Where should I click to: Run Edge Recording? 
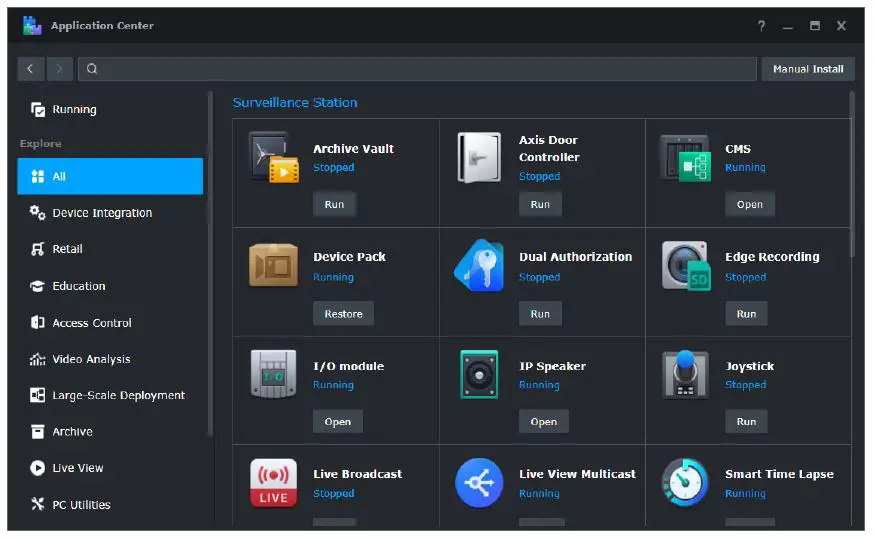746,314
